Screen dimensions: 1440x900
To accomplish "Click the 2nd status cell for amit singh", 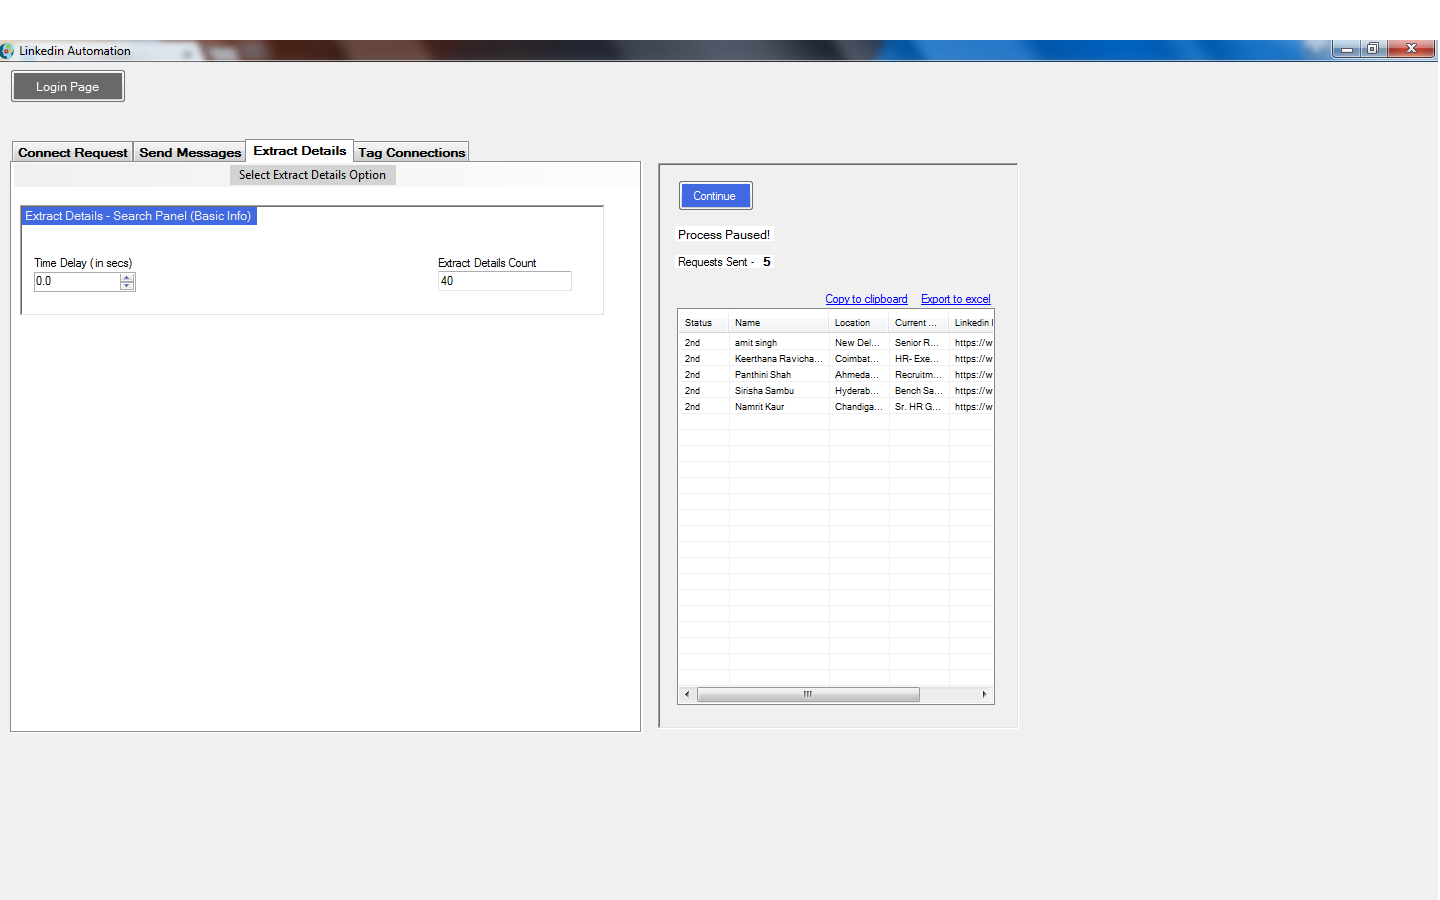I will pyautogui.click(x=704, y=343).
